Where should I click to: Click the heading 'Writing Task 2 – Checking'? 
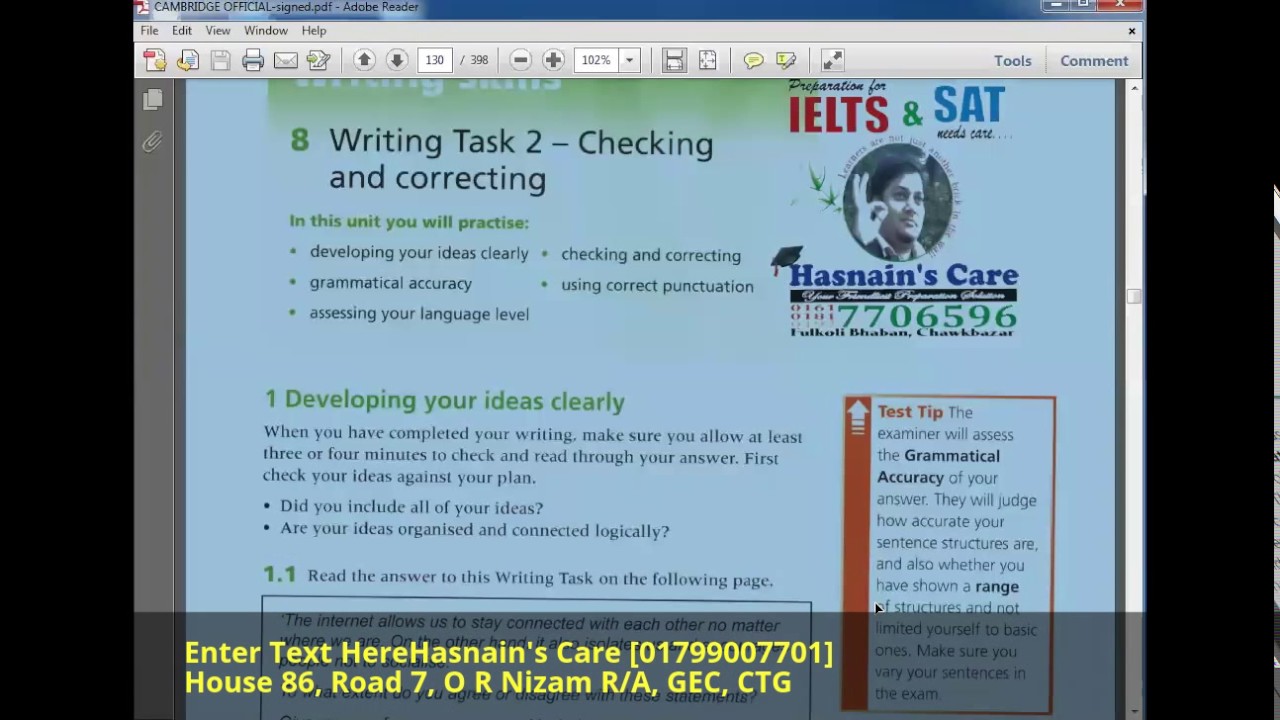click(521, 143)
